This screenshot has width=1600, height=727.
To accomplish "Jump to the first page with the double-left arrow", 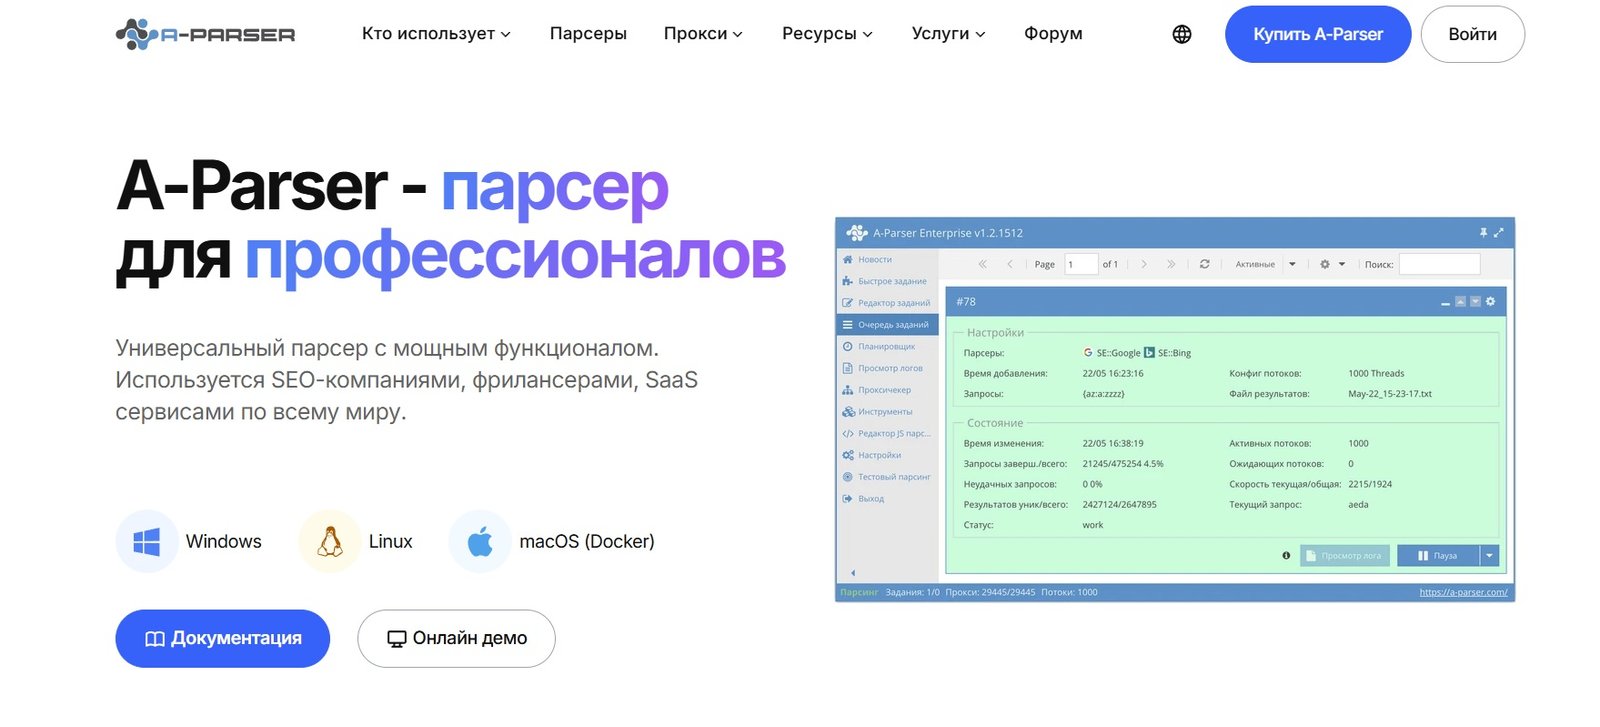I will 982,264.
